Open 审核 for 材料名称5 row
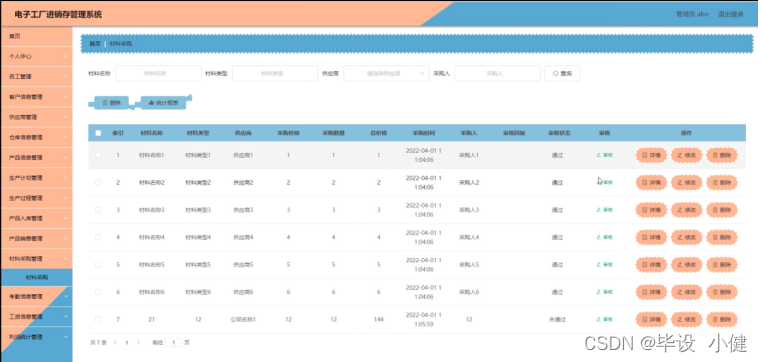The image size is (762, 362). (605, 265)
